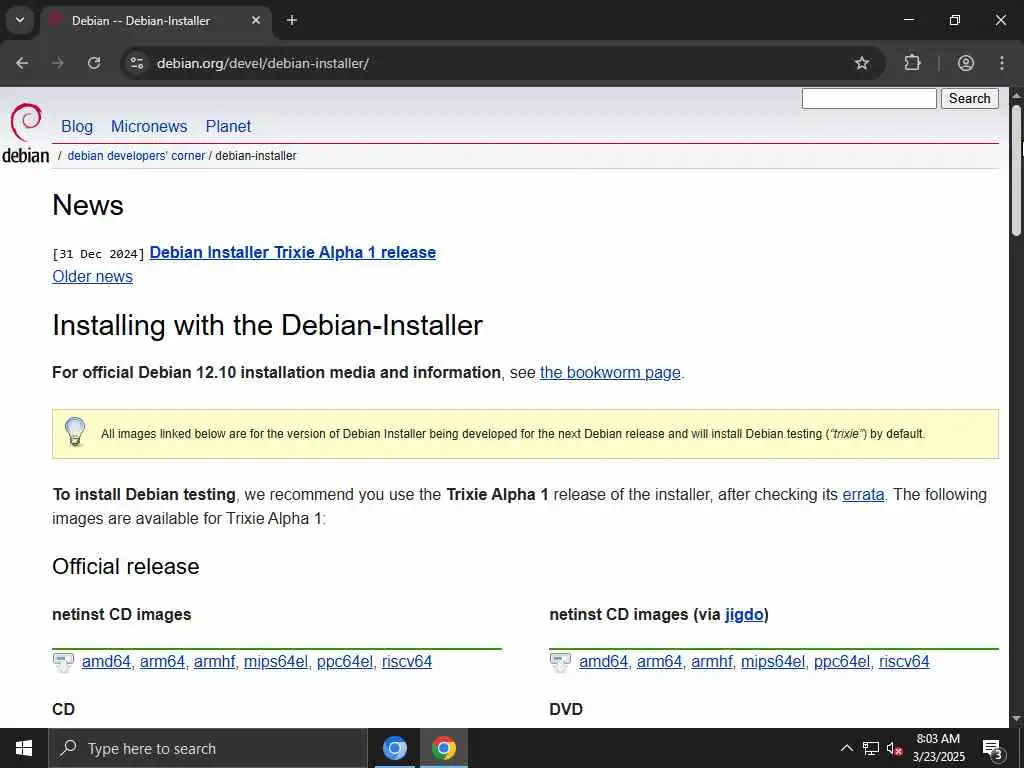Image resolution: width=1024 pixels, height=768 pixels.
Task: Download riscv64 netinst CD image
Action: click(x=407, y=662)
